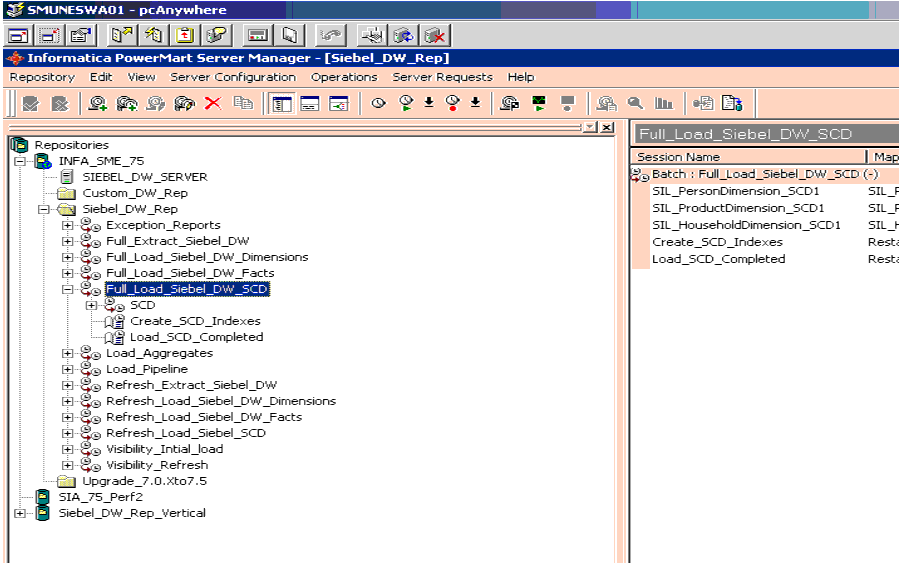The width and height of the screenshot is (899, 563).
Task: Click the red X delete icon in Informatica toolbar
Action: (x=213, y=103)
